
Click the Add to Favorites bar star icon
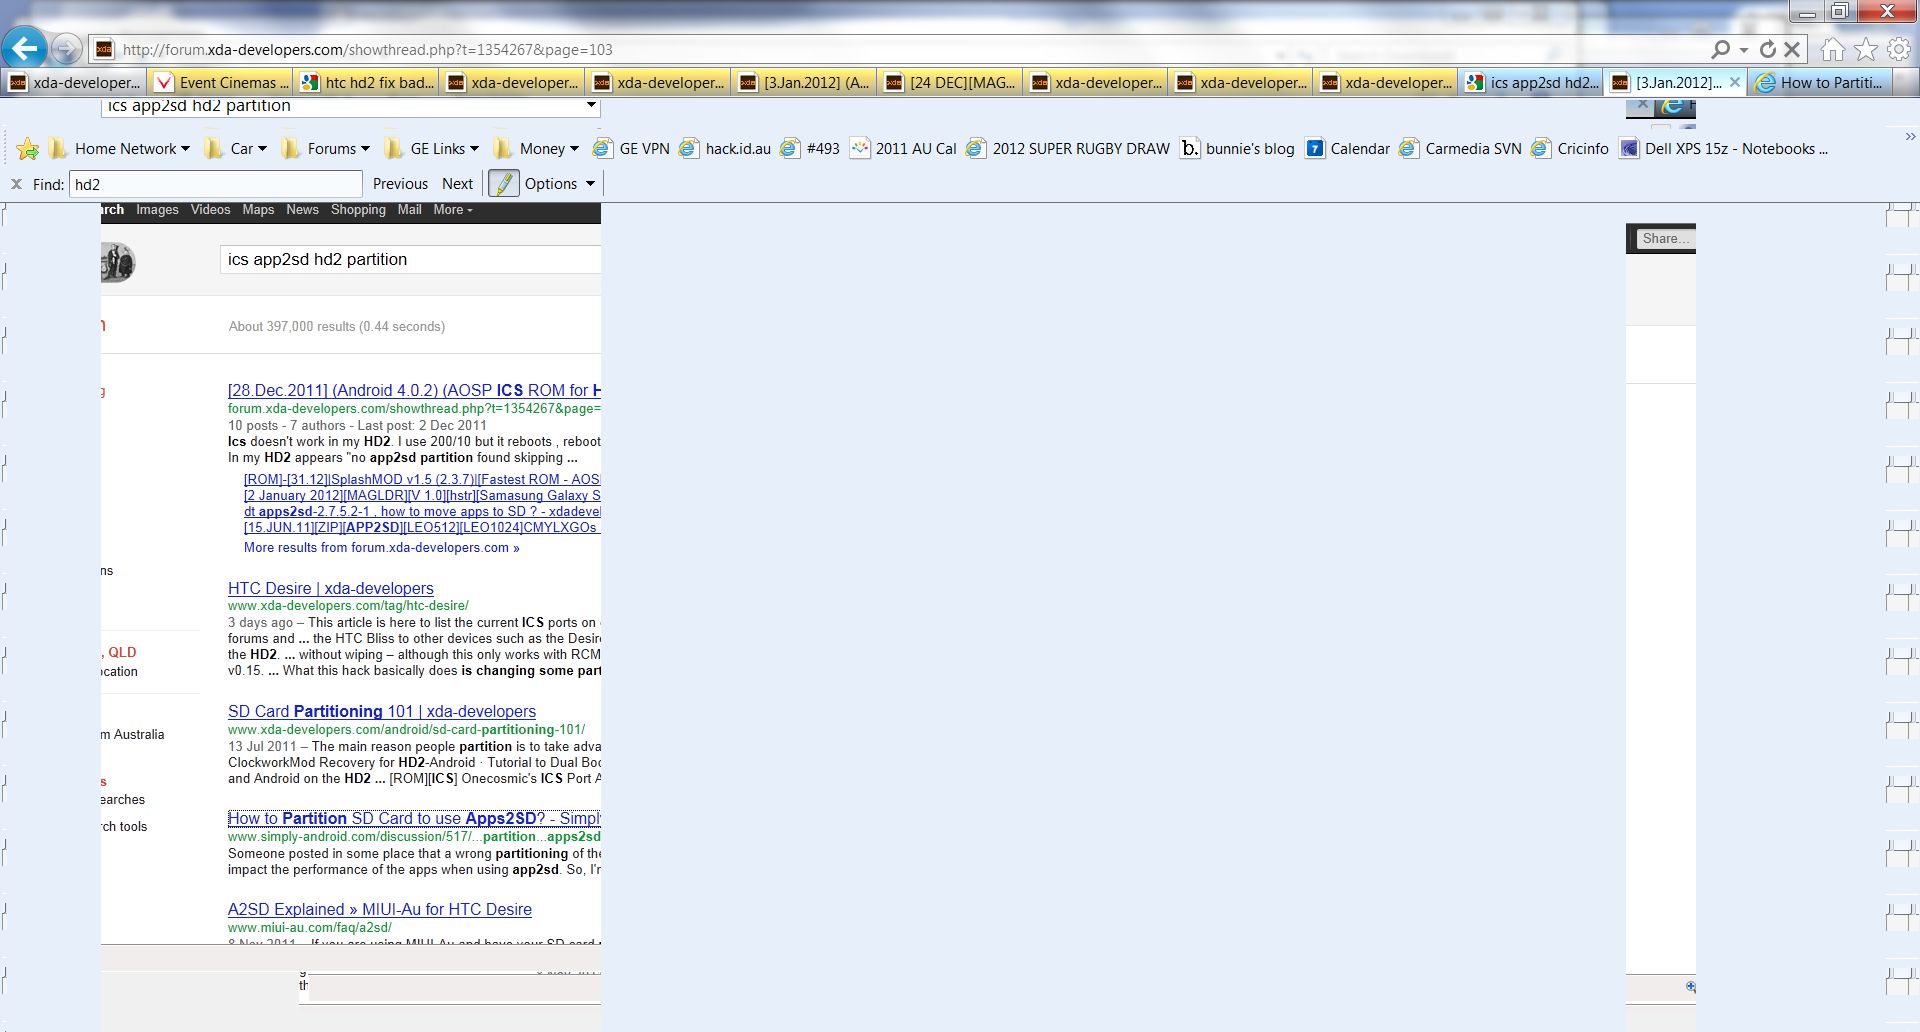(x=28, y=149)
